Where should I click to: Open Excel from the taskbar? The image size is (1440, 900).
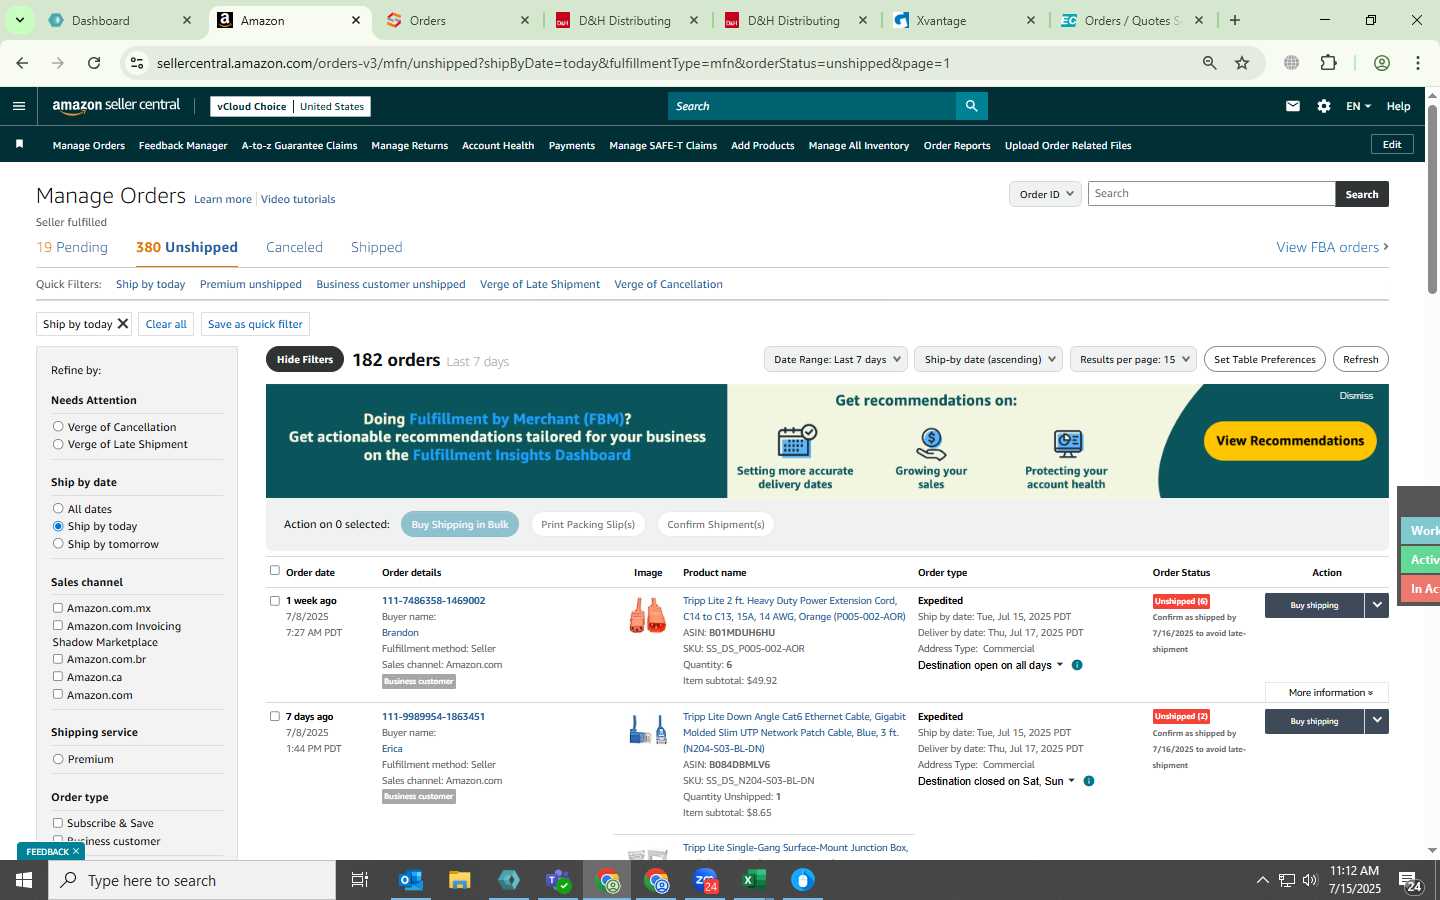[x=754, y=880]
